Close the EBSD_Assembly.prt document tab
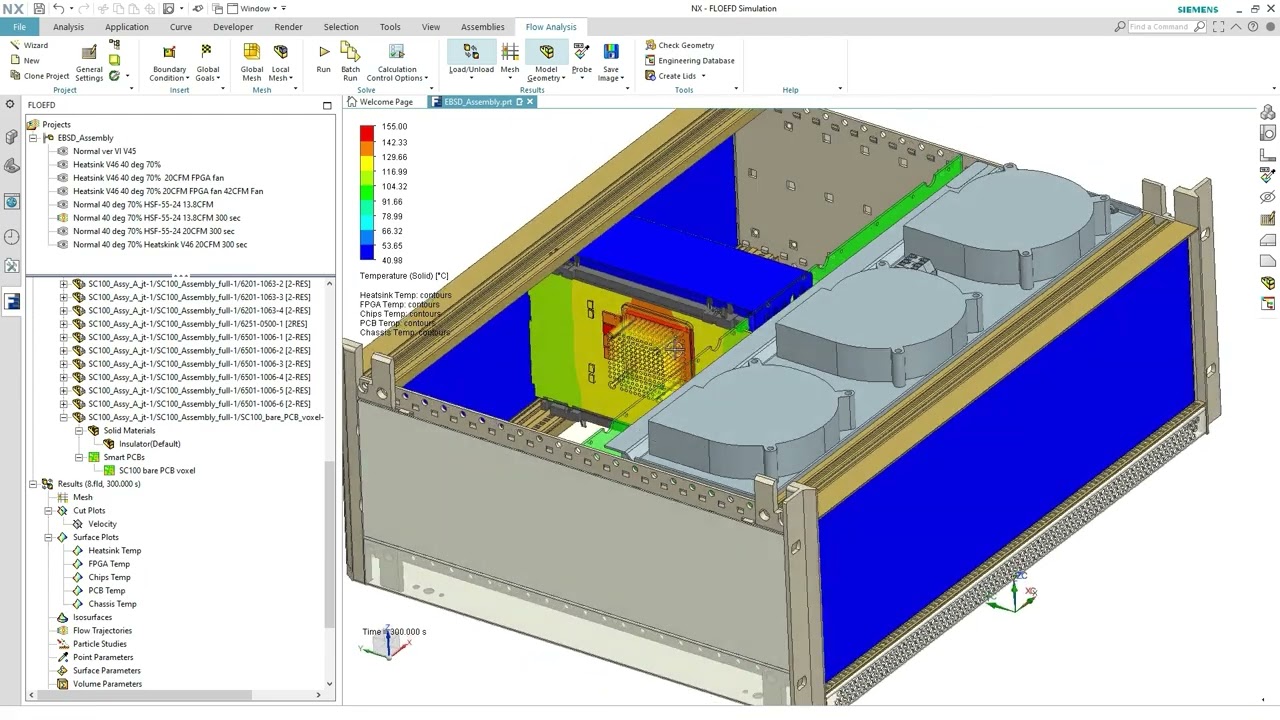 click(530, 102)
